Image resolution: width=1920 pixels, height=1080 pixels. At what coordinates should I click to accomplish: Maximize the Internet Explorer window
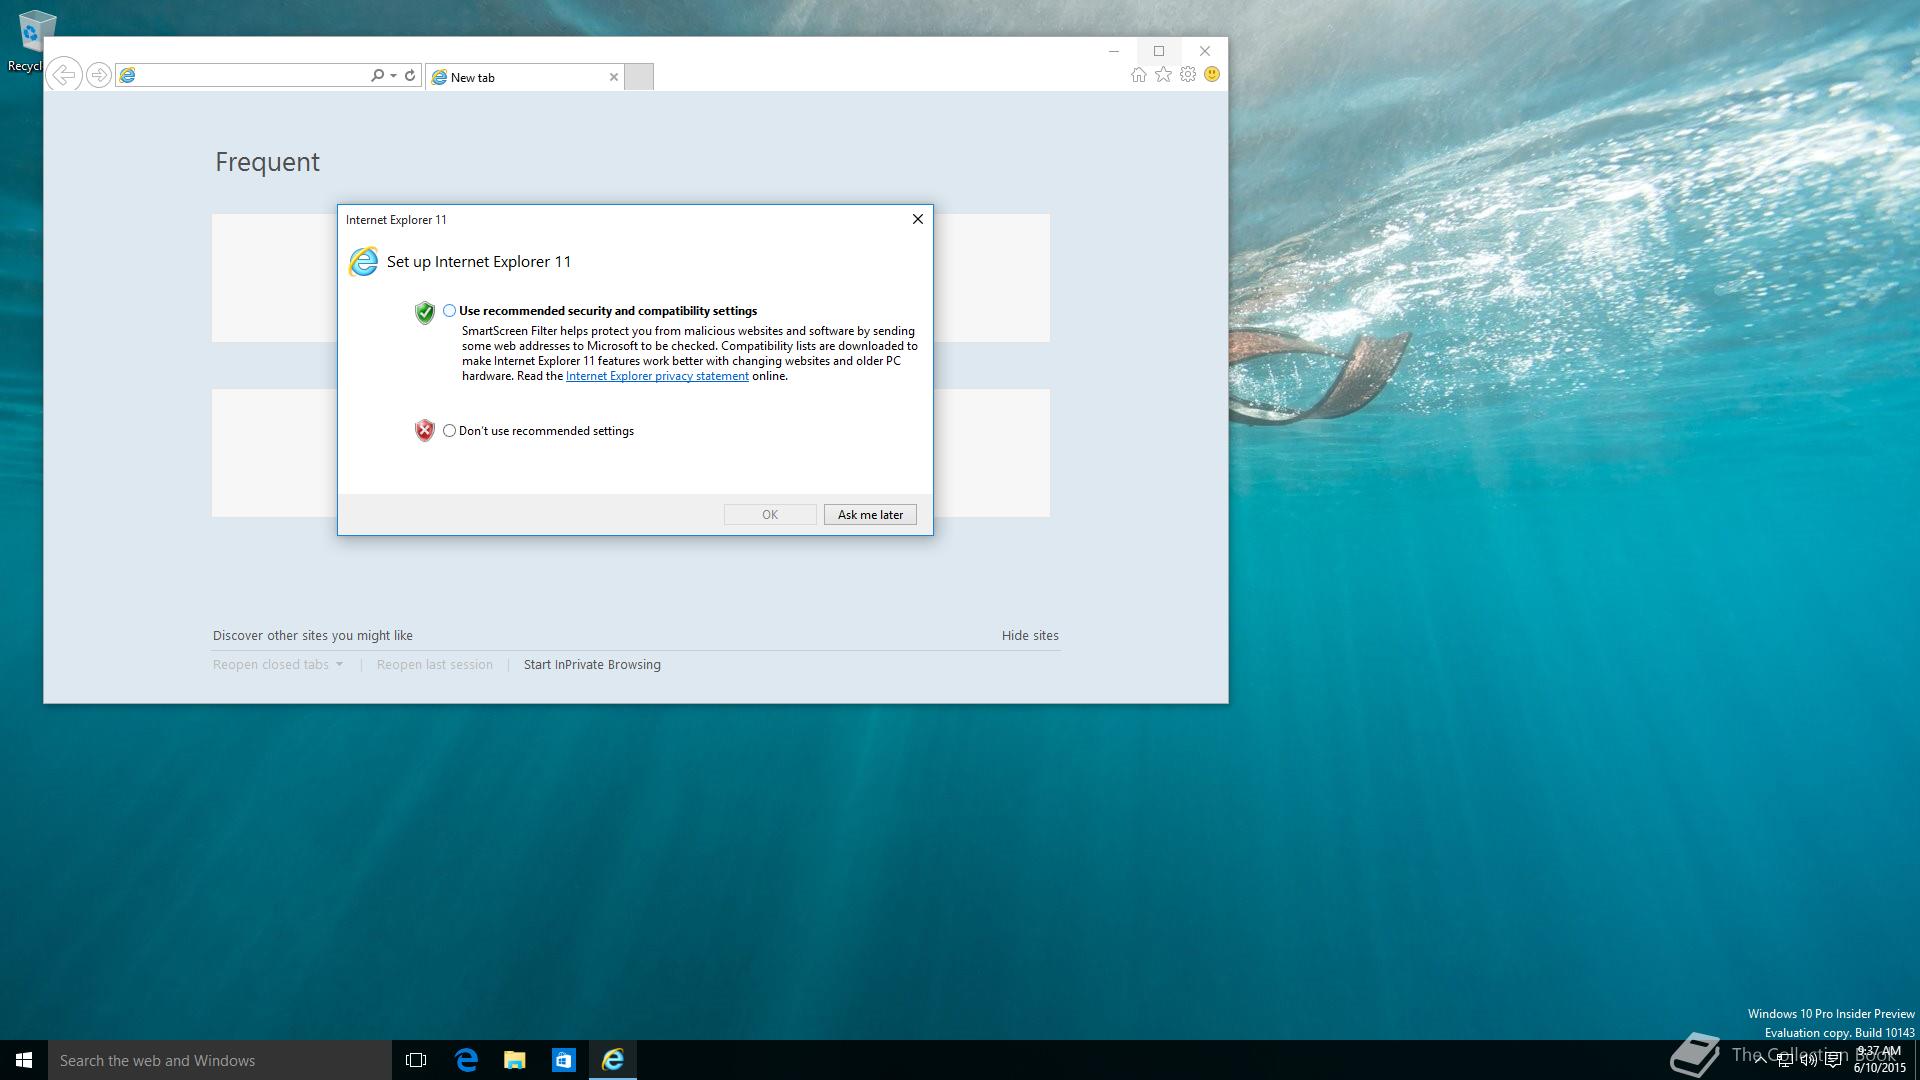click(1159, 51)
